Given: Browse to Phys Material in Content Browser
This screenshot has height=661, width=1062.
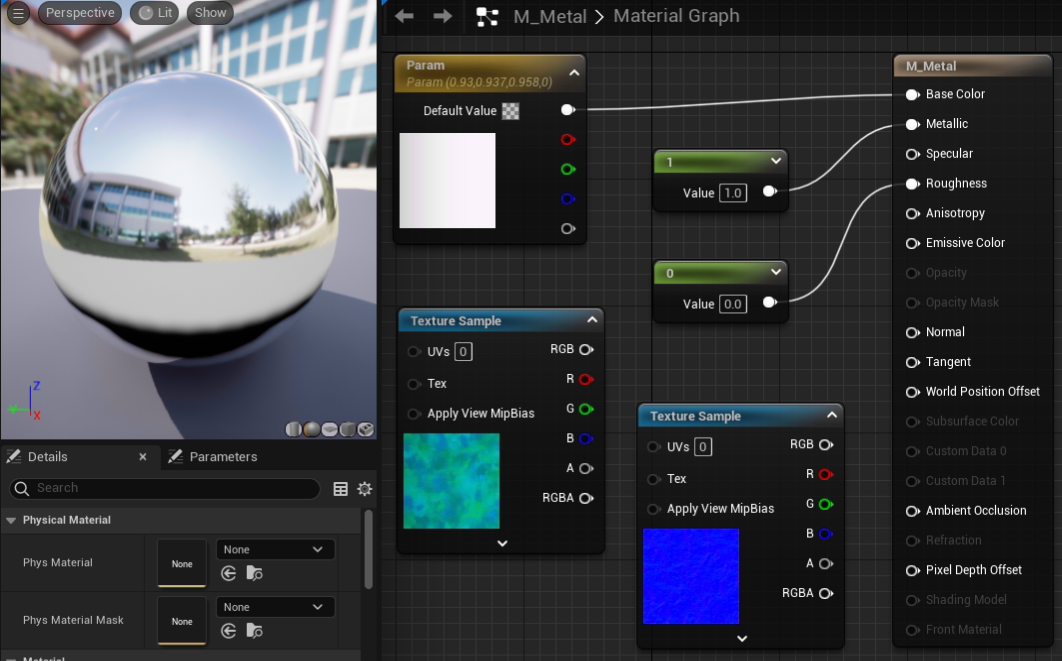Looking at the screenshot, I should pyautogui.click(x=254, y=573).
